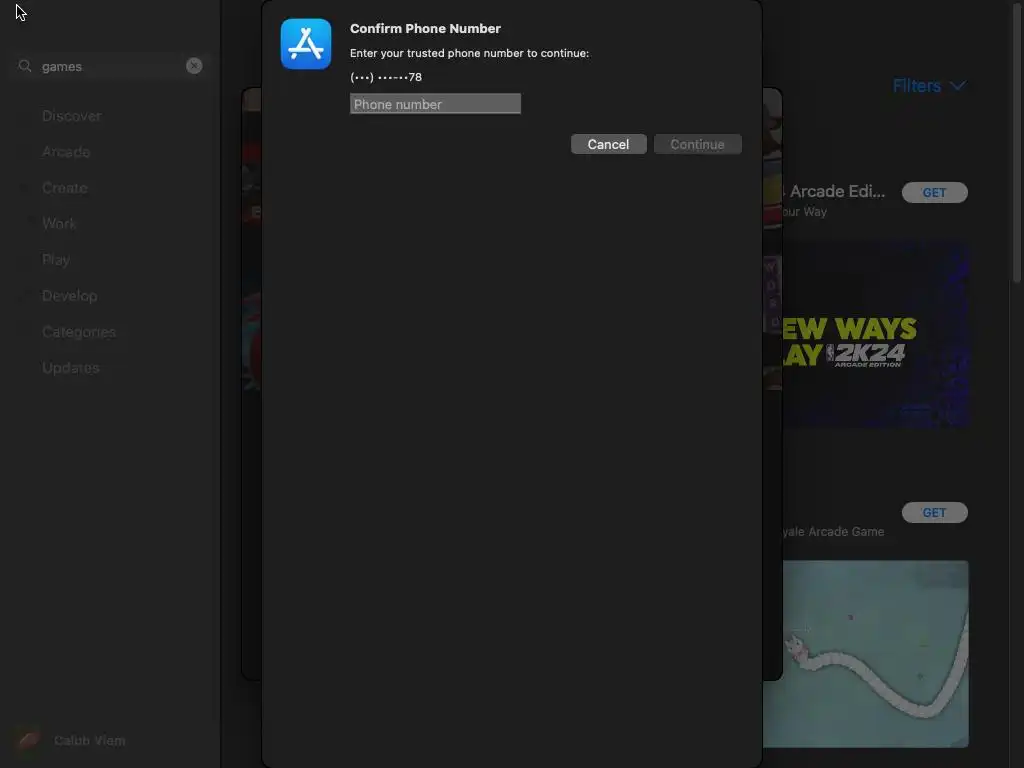The width and height of the screenshot is (1024, 768).
Task: Select Create in the sidebar
Action: click(x=65, y=188)
